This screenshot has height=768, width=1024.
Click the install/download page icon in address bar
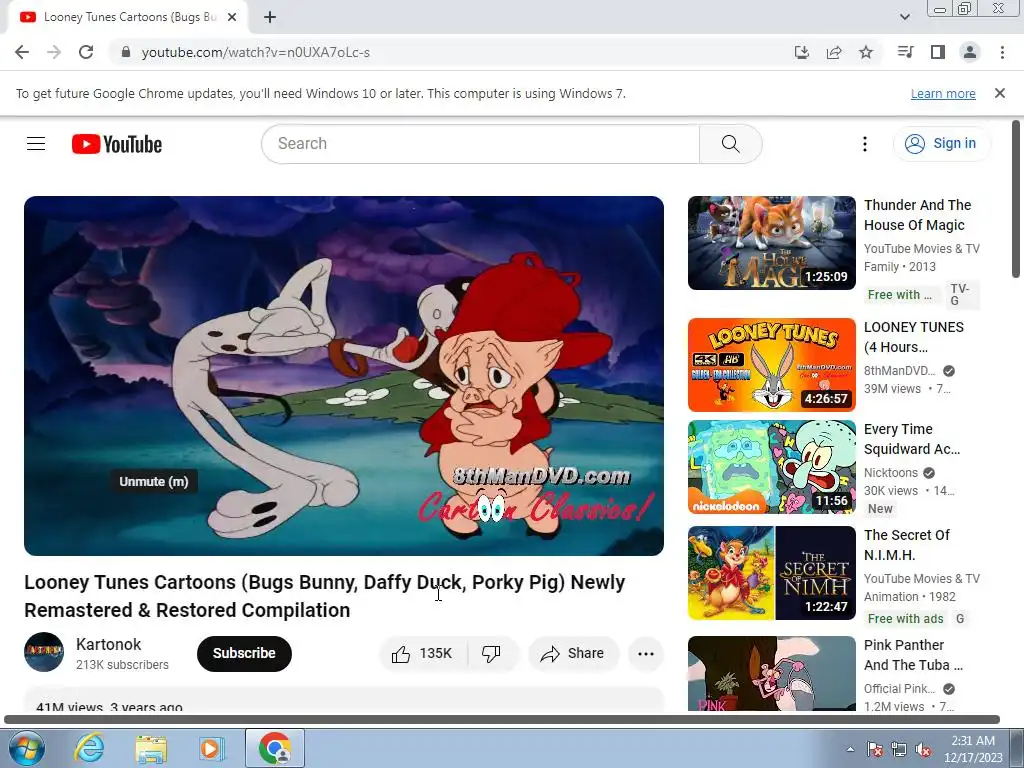[802, 52]
